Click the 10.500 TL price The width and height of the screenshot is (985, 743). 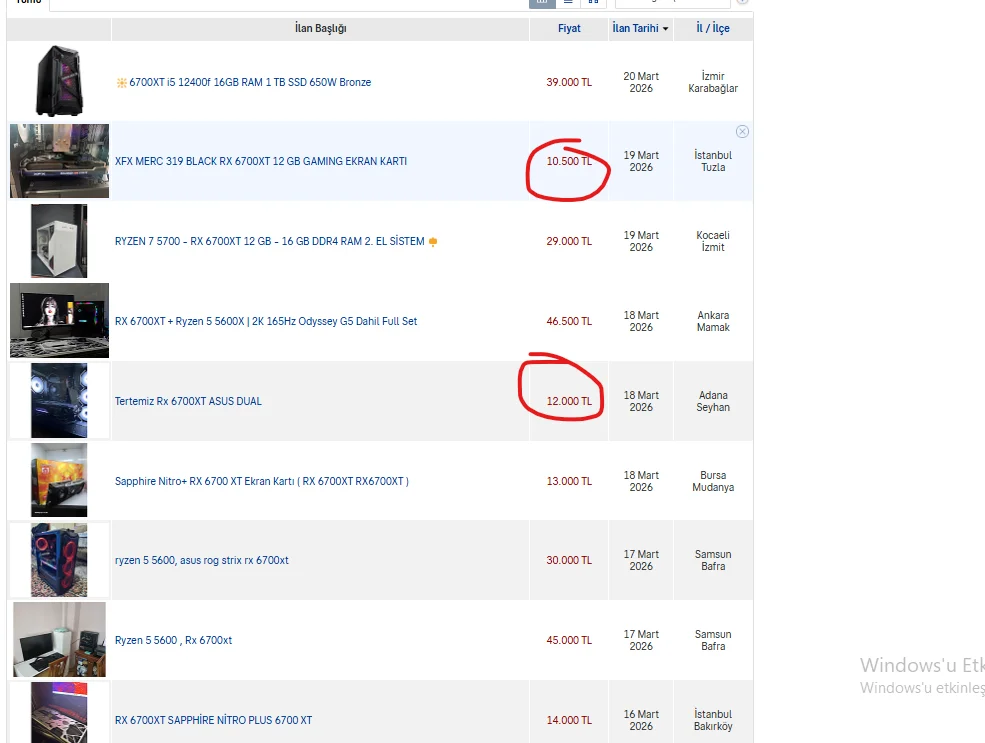[x=569, y=161]
